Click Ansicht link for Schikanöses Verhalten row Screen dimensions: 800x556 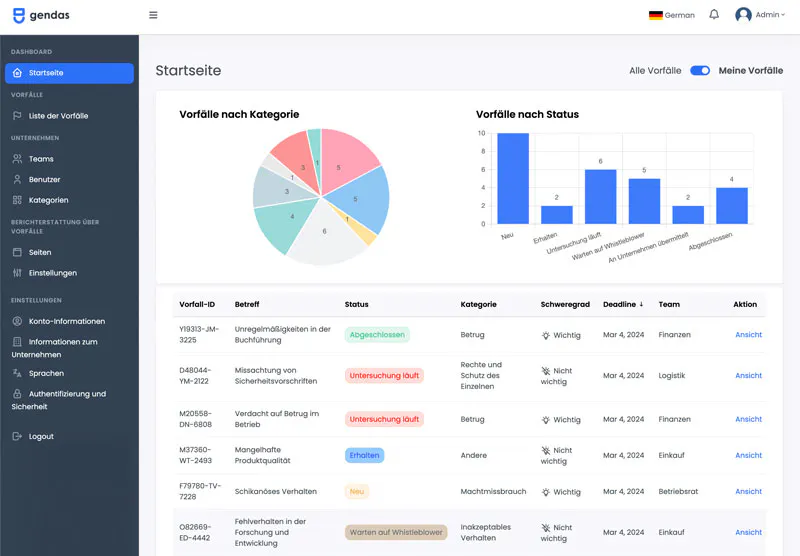point(748,491)
